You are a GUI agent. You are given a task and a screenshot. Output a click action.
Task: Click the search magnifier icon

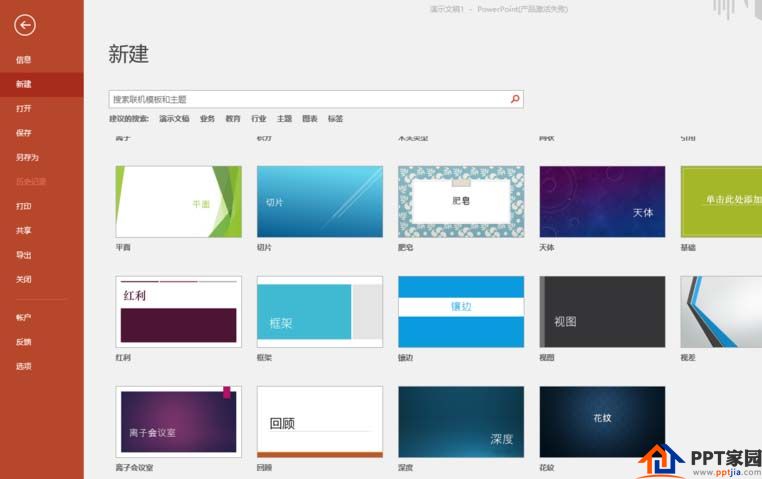pos(515,99)
